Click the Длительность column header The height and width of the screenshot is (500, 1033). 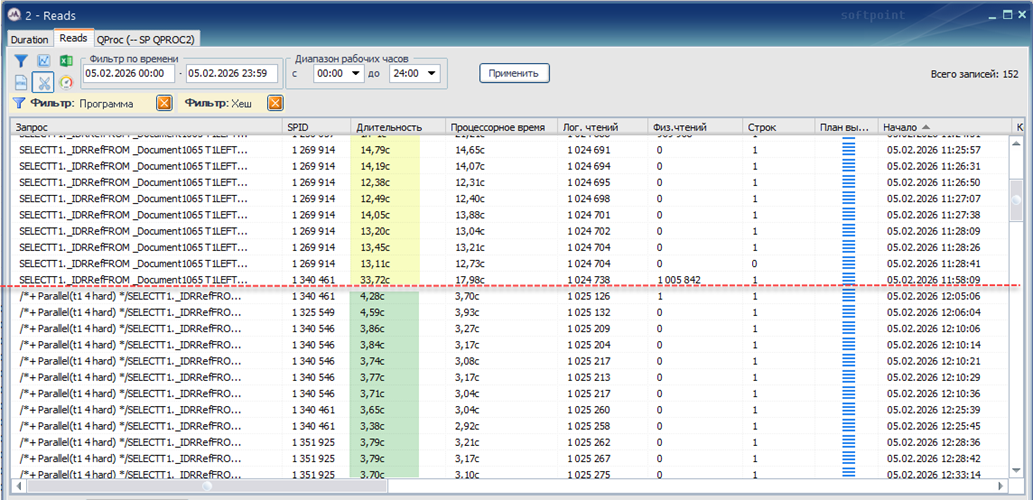coord(389,127)
